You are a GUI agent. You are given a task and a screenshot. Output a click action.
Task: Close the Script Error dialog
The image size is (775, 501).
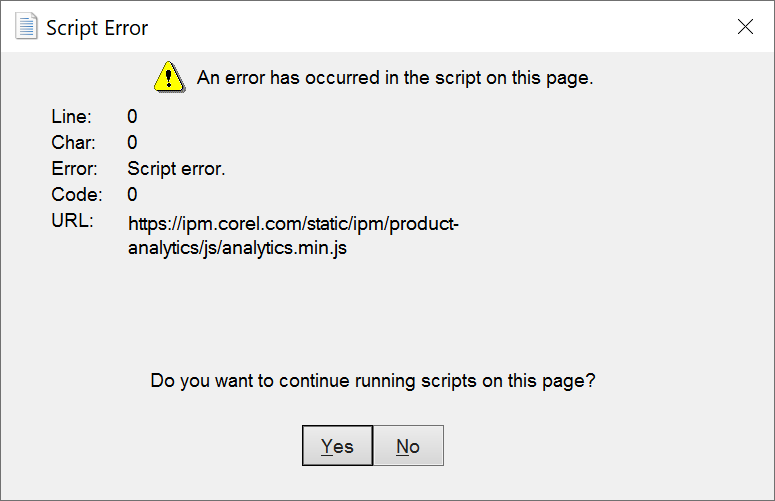point(745,27)
